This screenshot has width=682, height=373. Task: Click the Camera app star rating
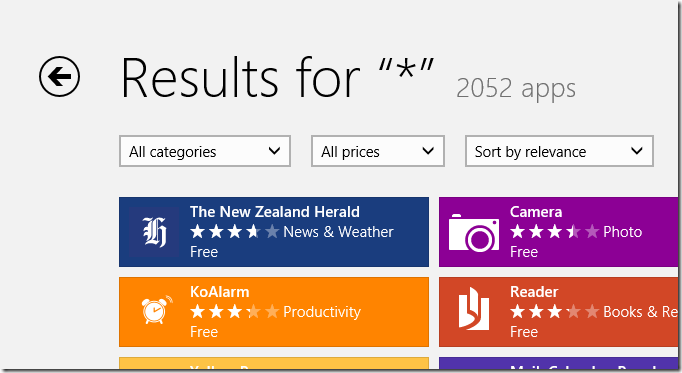pyautogui.click(x=555, y=232)
